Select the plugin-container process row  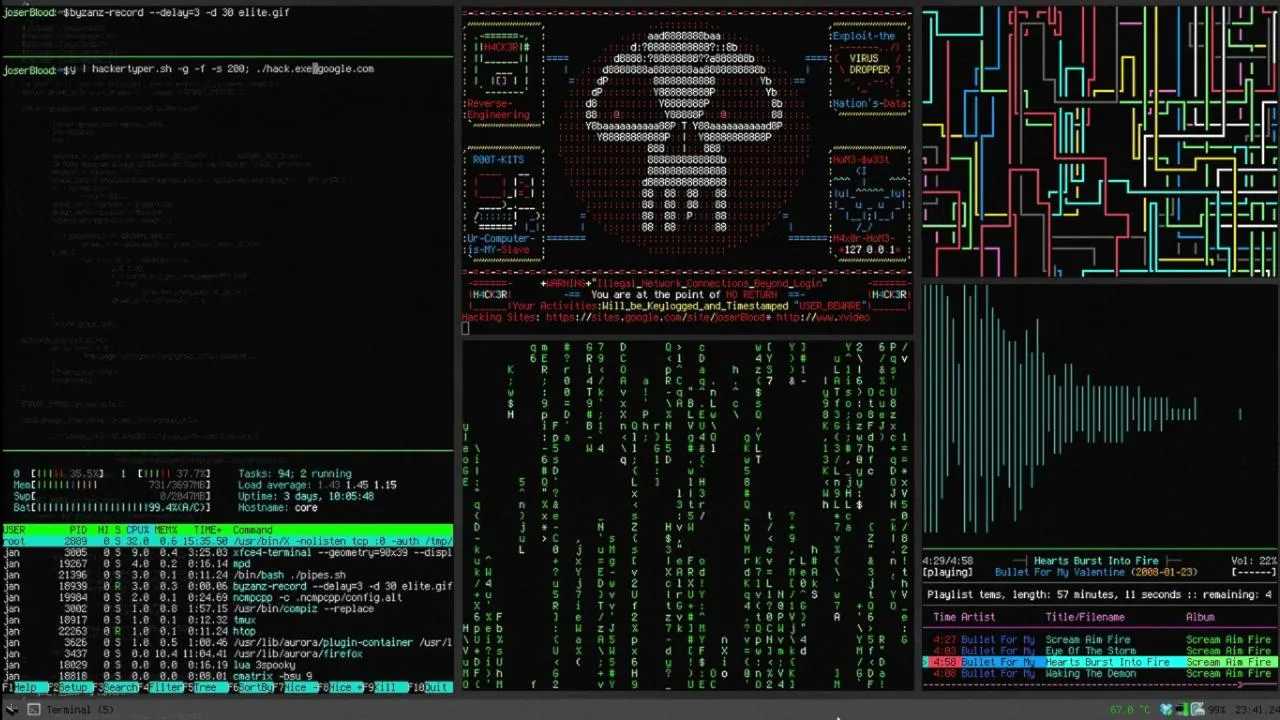[x=227, y=642]
